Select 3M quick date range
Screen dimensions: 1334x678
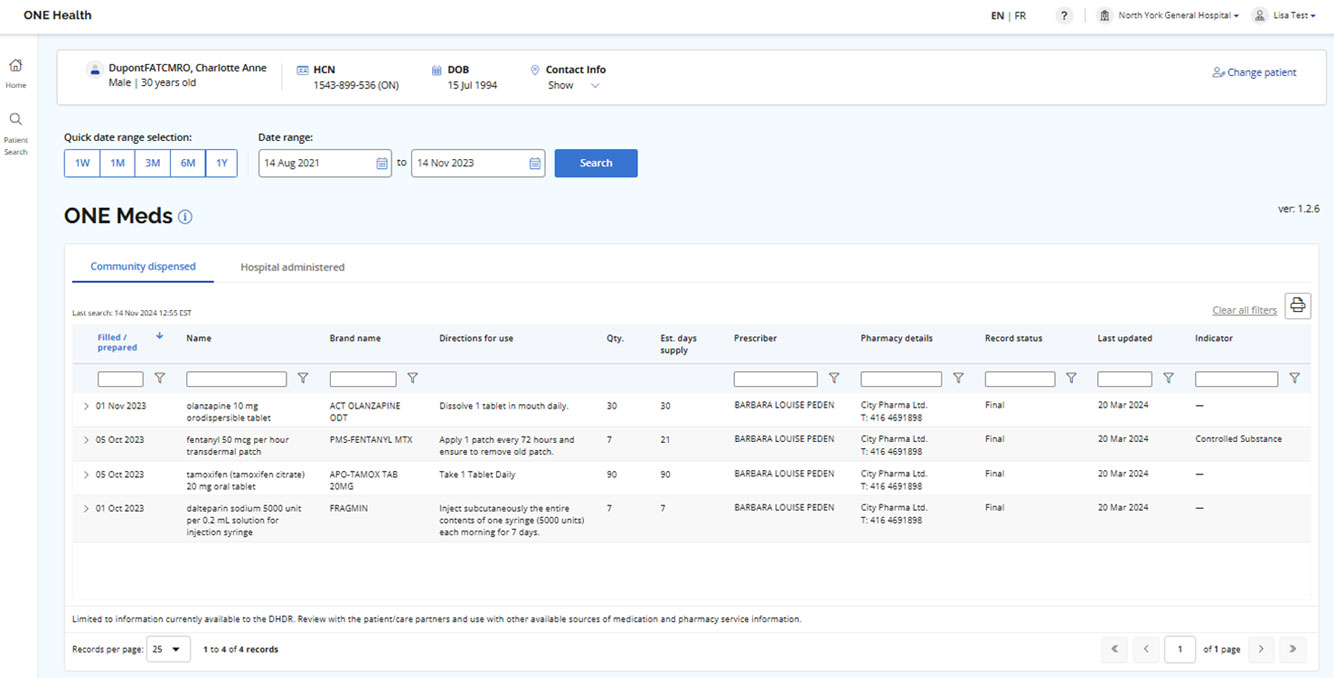[152, 163]
